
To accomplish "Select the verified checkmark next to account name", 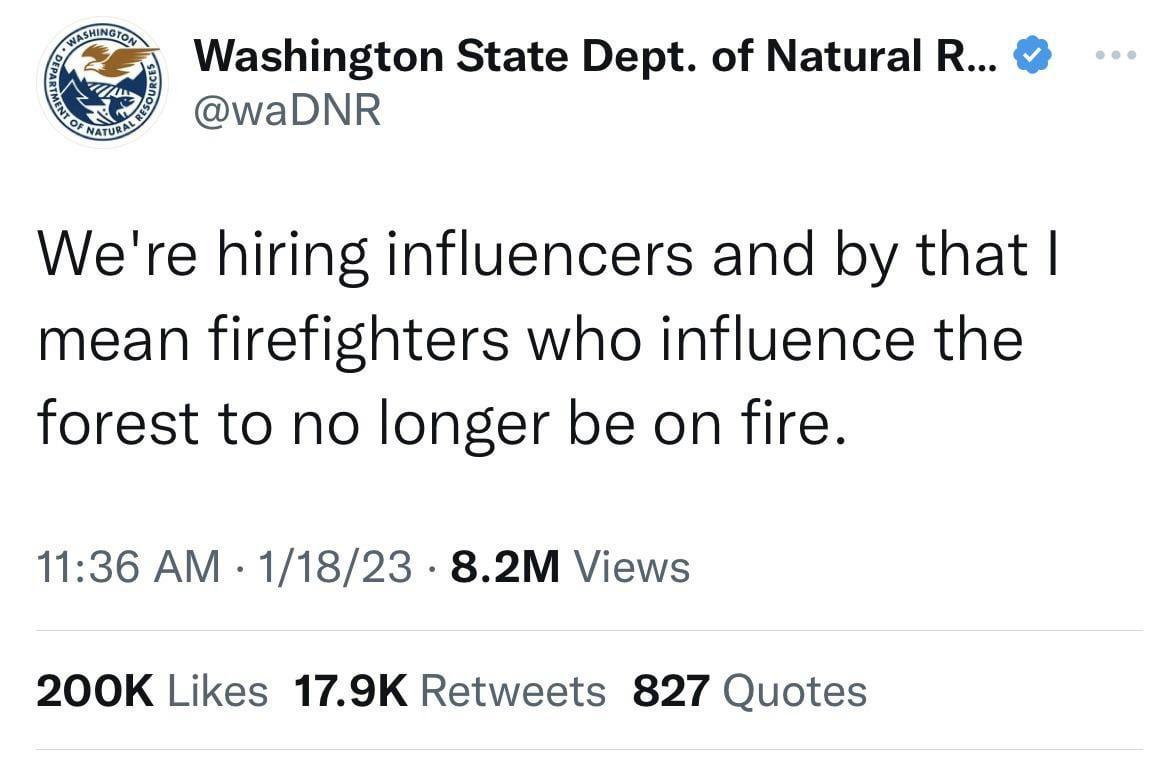I will [x=1034, y=55].
